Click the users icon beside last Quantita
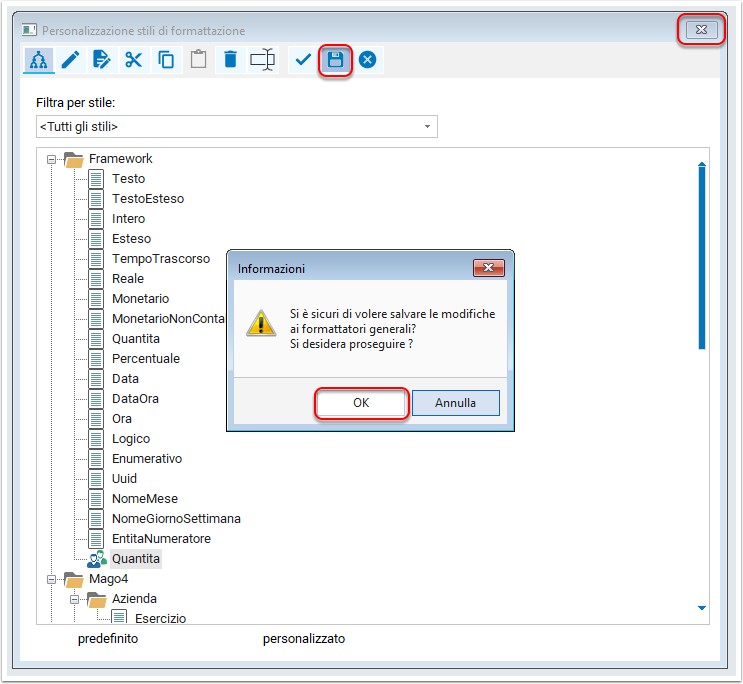 (x=97, y=559)
